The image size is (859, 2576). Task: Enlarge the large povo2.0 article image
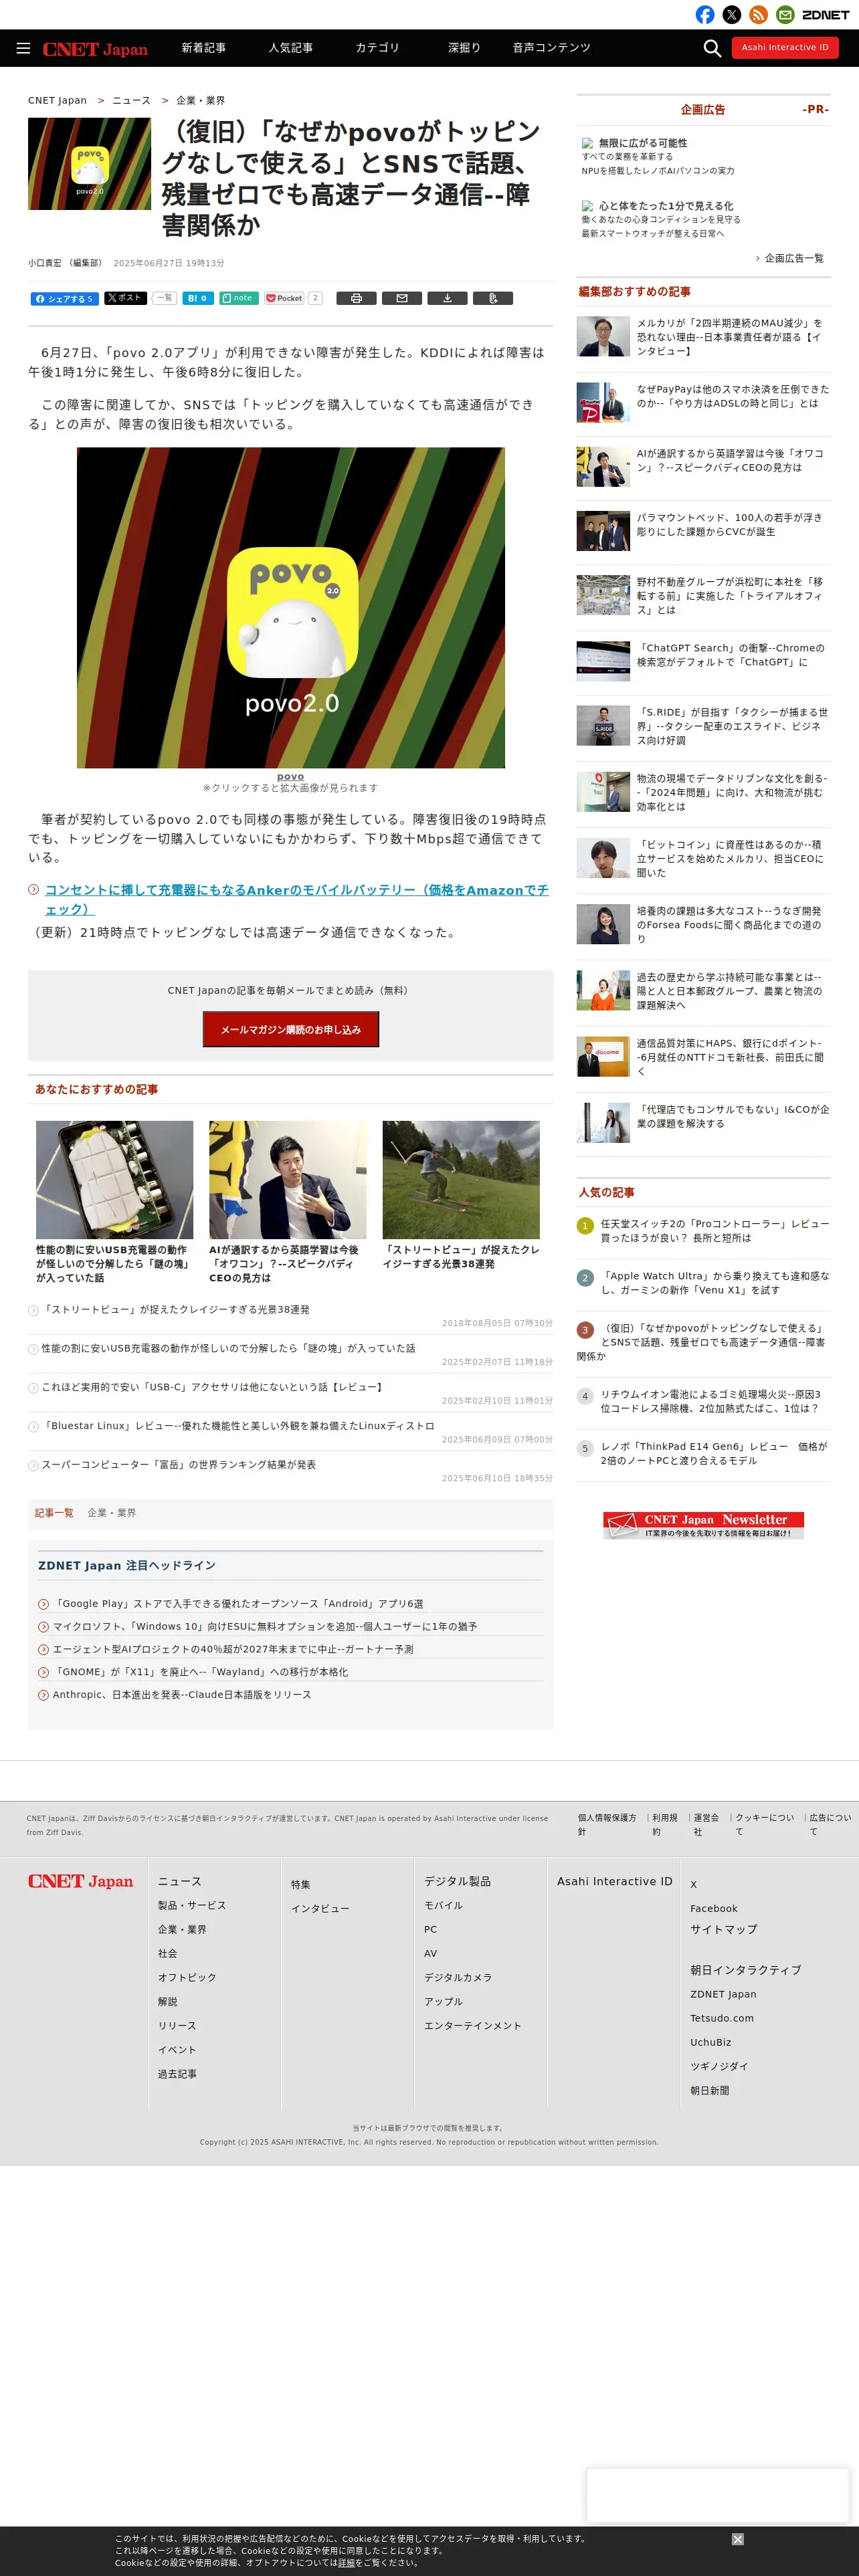tap(291, 607)
